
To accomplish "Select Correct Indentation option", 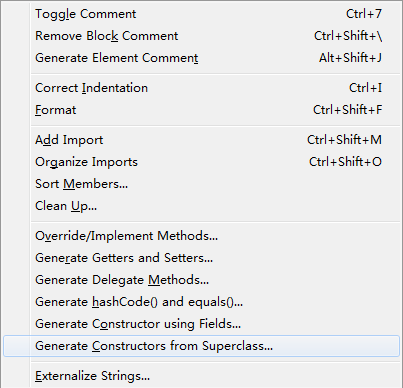I will (201, 88).
